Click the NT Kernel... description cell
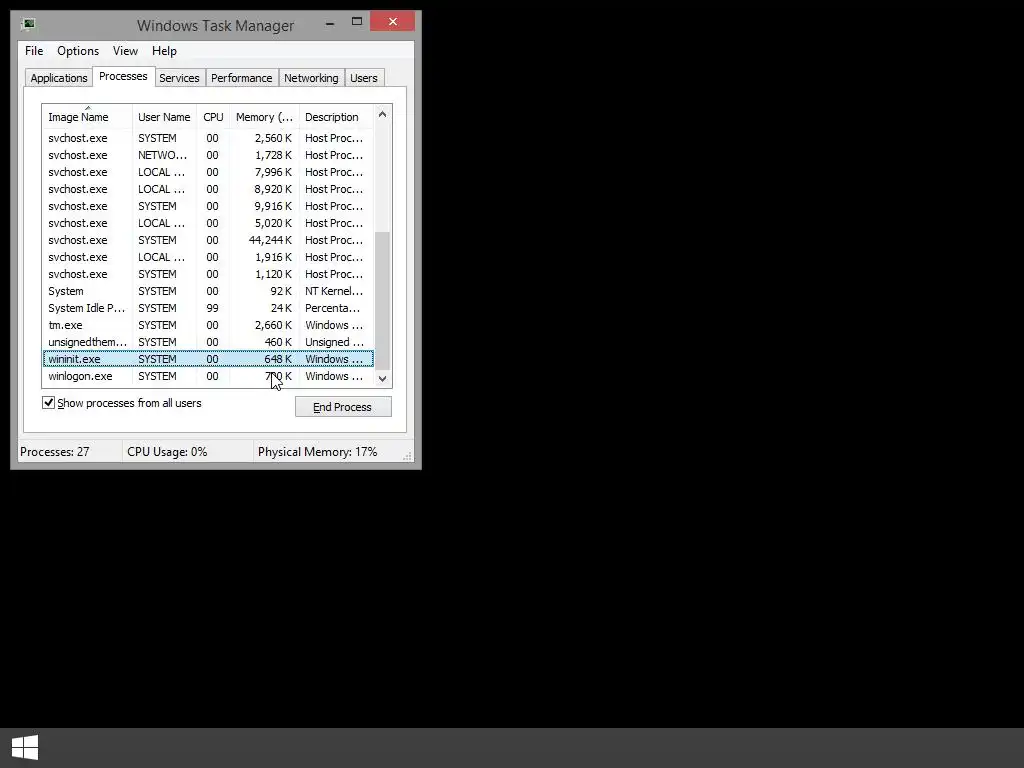The image size is (1024, 768). tap(334, 291)
